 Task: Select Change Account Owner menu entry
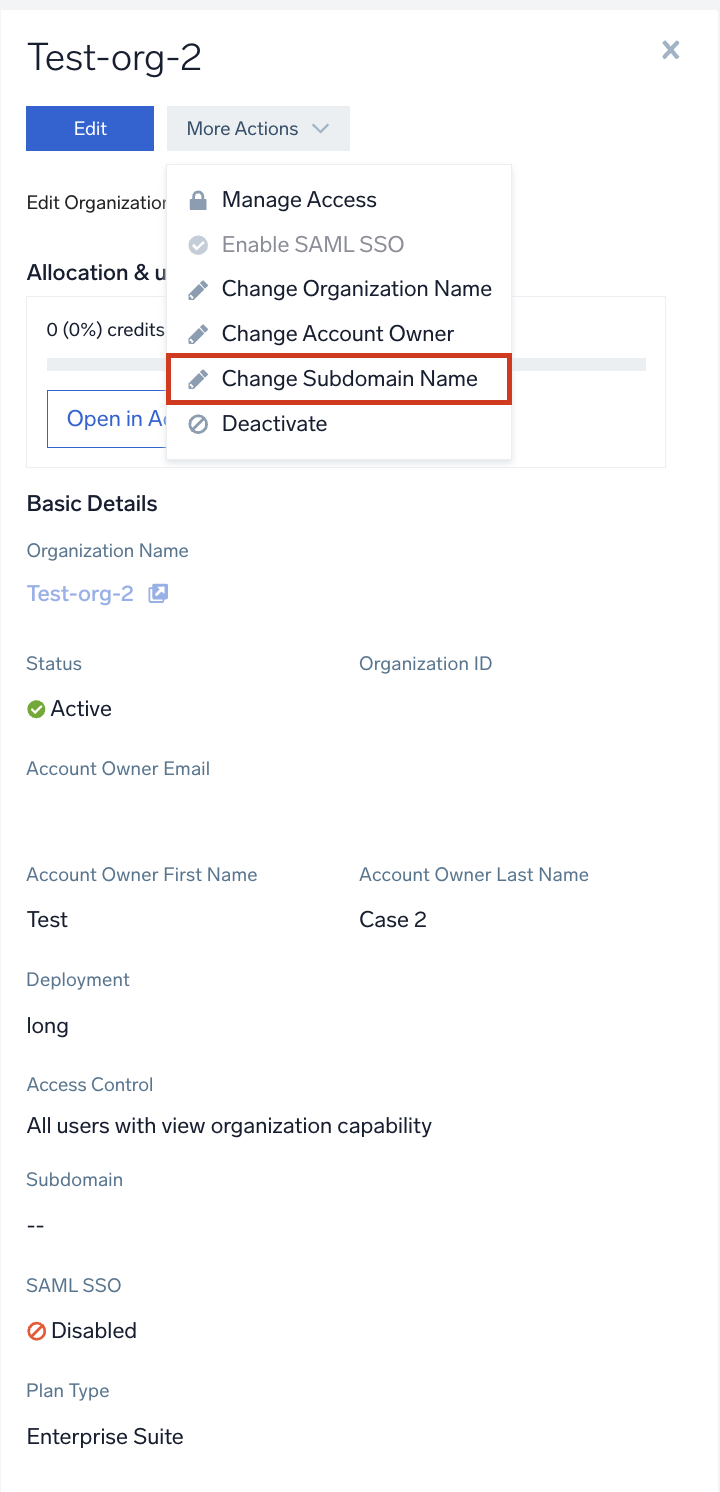click(337, 334)
